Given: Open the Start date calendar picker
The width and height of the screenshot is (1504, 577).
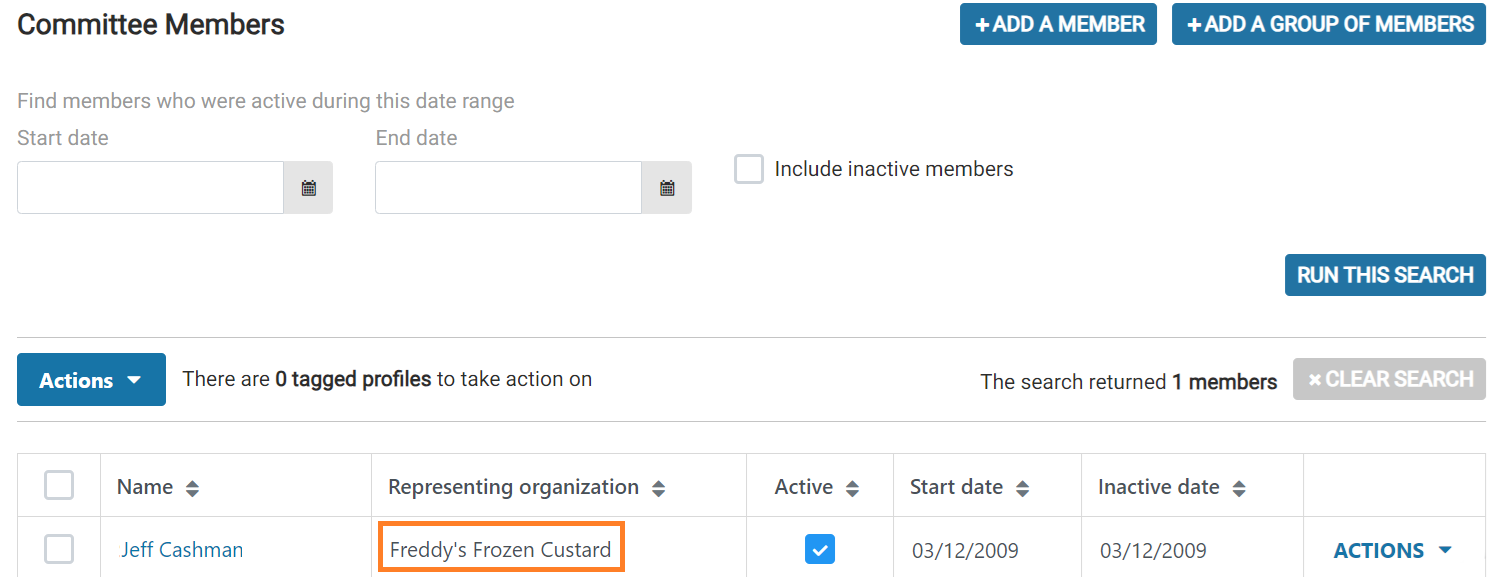Looking at the screenshot, I should (309, 188).
